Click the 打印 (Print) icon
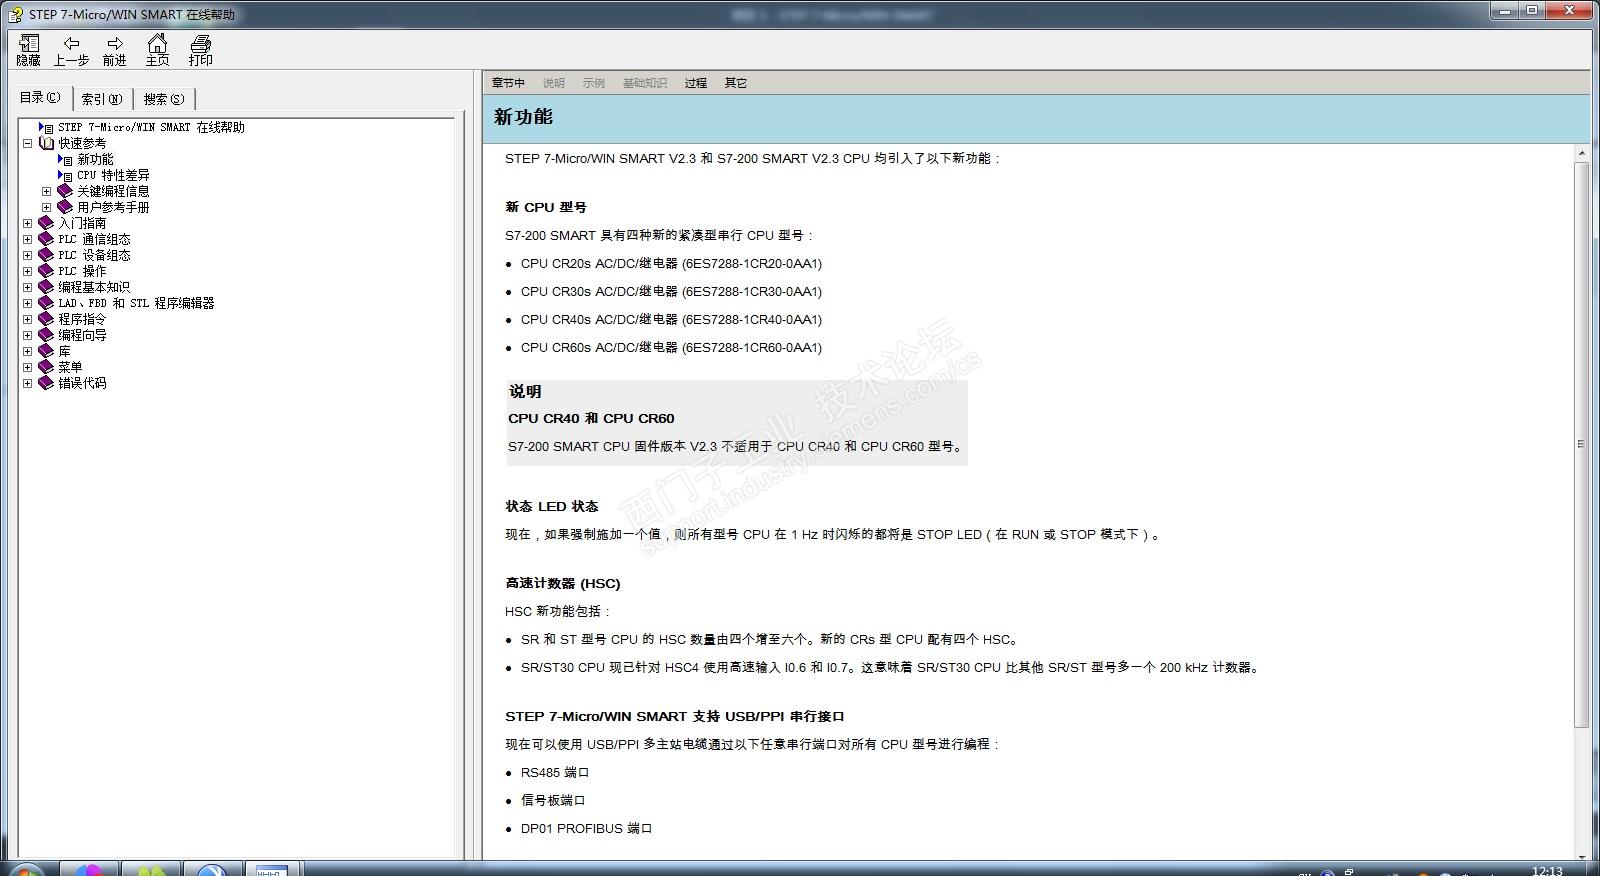The width and height of the screenshot is (1600, 876). [201, 44]
